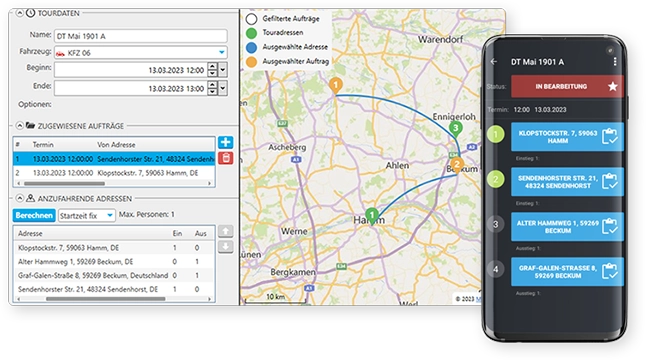Click green map marker 1 at Hamm
This screenshot has width=646, height=360.
pyautogui.click(x=372, y=215)
